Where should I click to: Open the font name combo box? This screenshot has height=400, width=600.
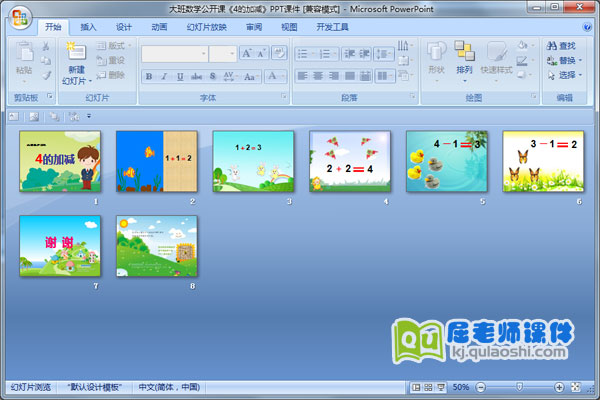pos(174,54)
